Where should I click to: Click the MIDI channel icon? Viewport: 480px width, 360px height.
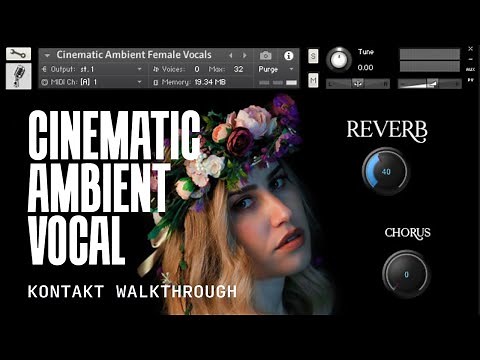click(x=44, y=82)
